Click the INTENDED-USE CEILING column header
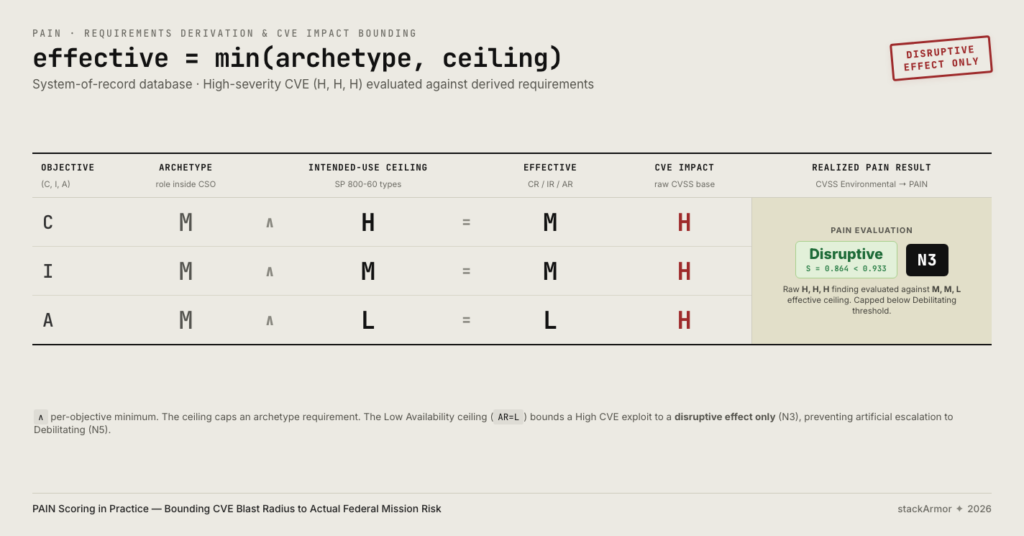Viewport: 1024px width, 536px height. click(x=368, y=168)
